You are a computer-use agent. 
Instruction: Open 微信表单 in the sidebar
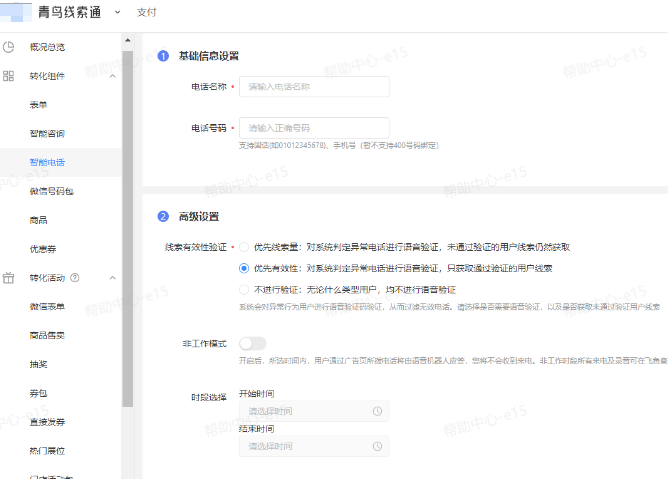[47, 307]
